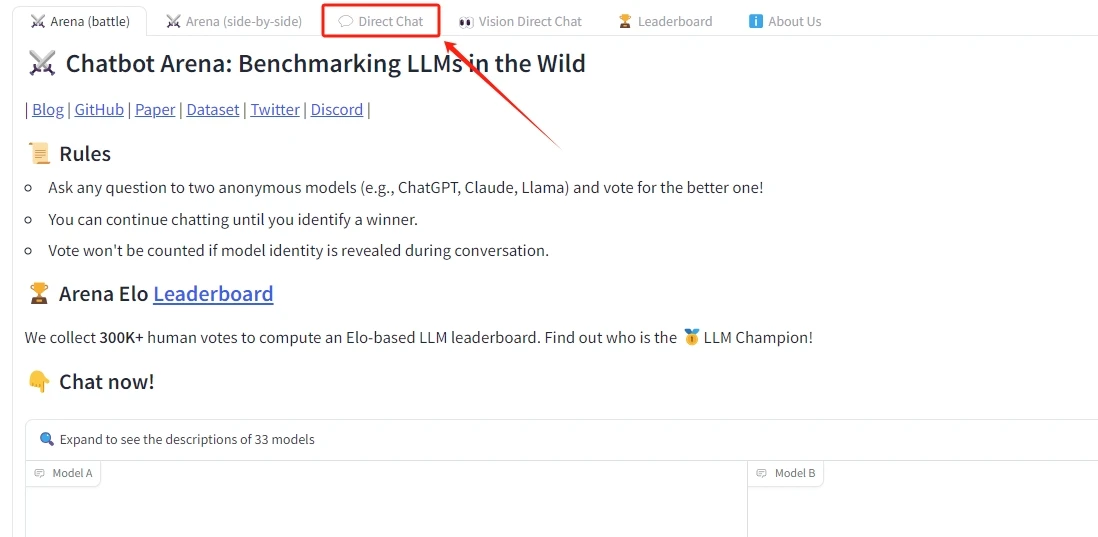Select the Vision Direct Chat tab
This screenshot has height=537, width=1098.
click(x=520, y=22)
